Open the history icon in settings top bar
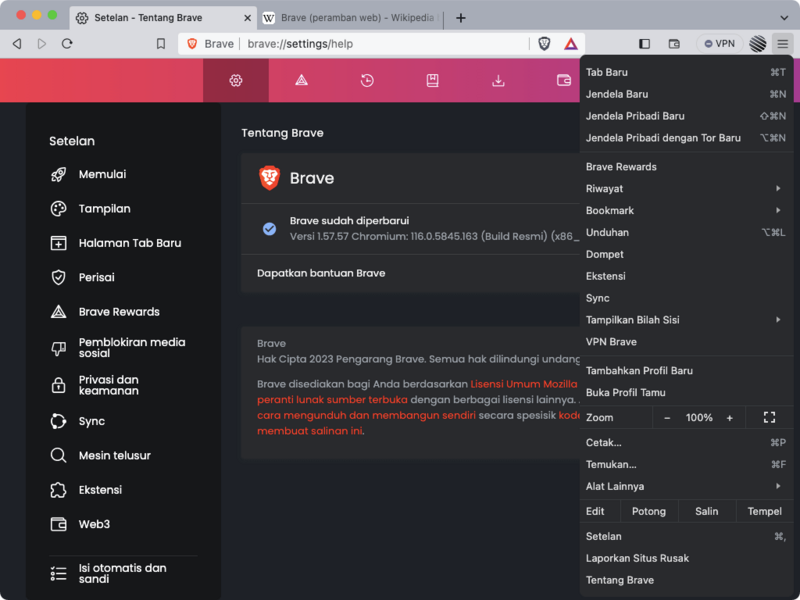This screenshot has width=800, height=600. click(367, 80)
